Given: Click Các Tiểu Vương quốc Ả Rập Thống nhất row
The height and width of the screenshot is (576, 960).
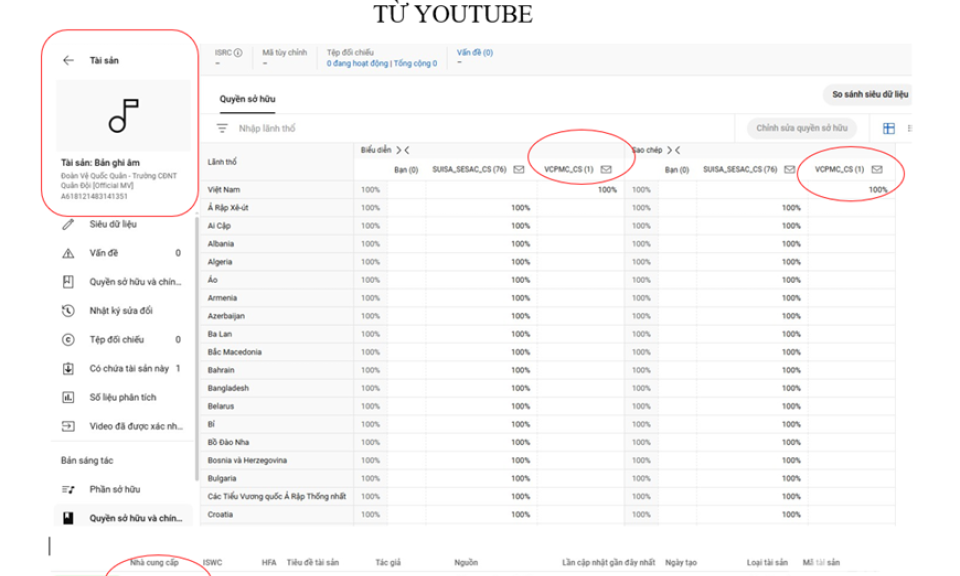Looking at the screenshot, I should coord(547,496).
